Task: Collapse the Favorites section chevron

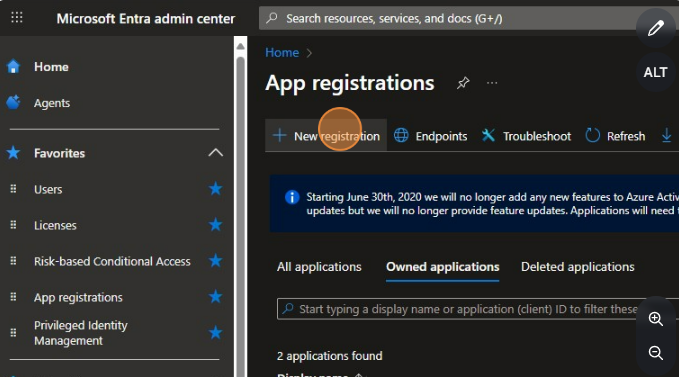Action: 215,153
